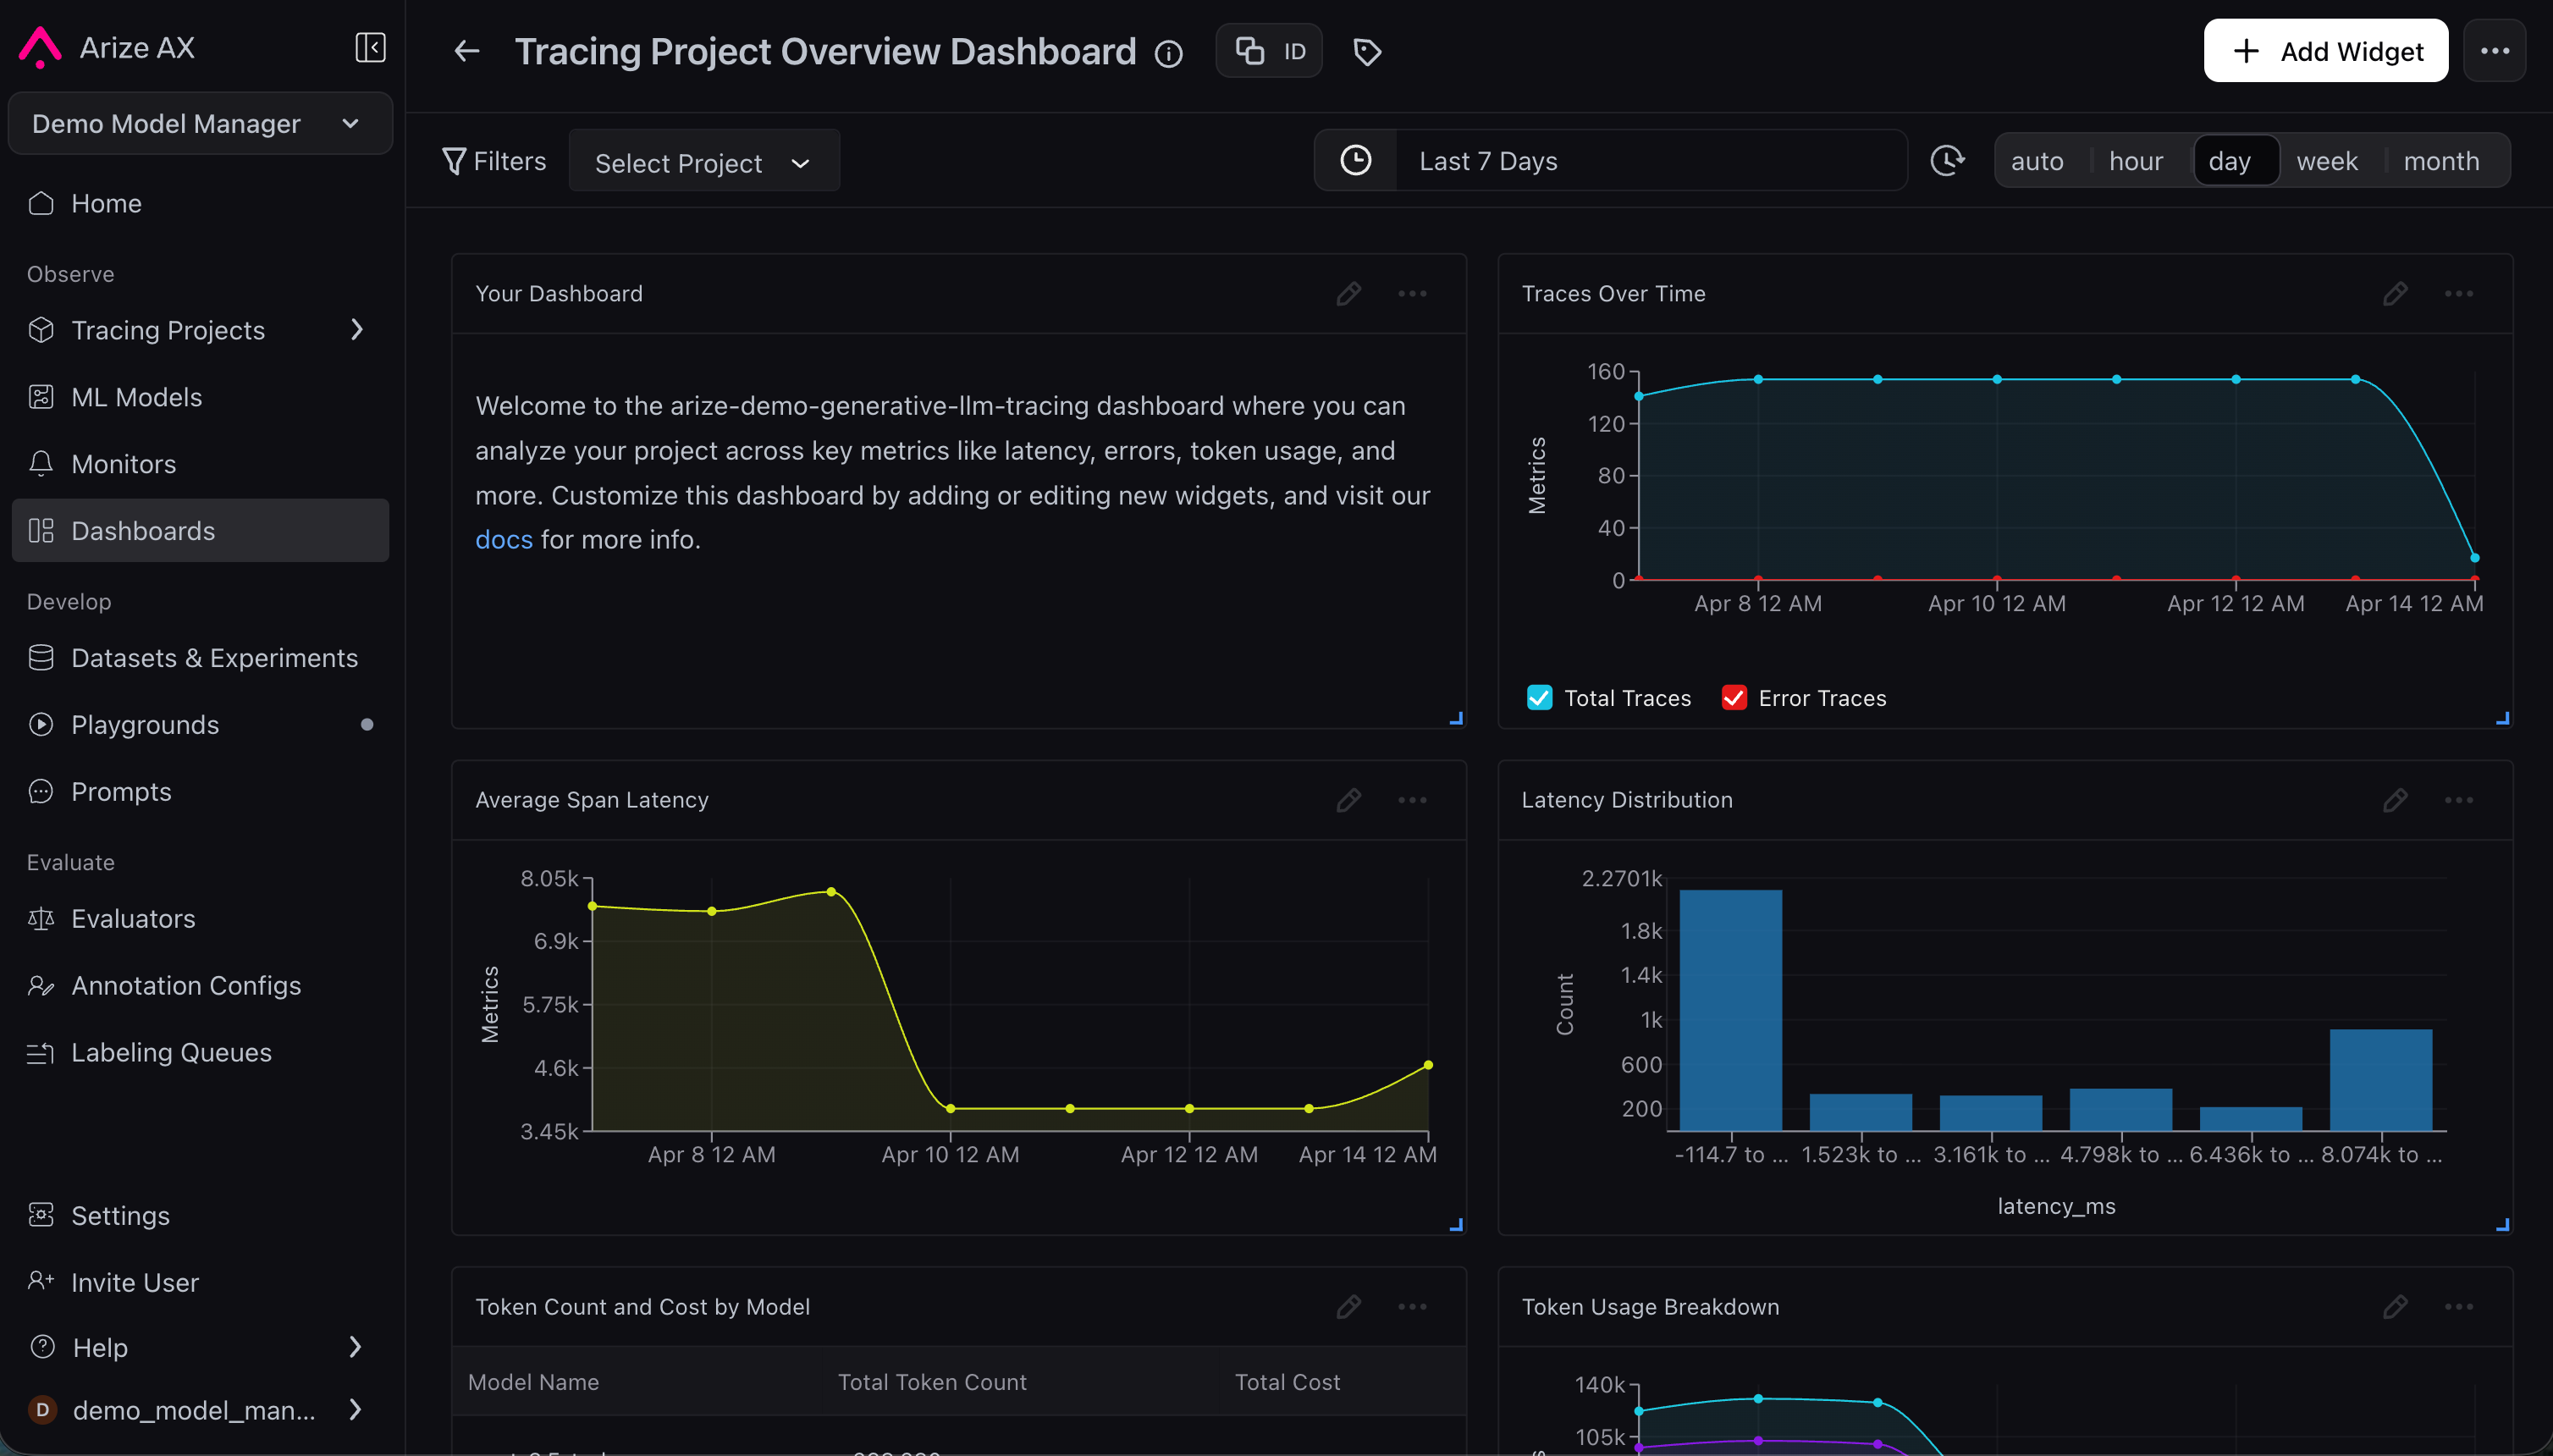Collapse the sidebar panel icon

click(x=370, y=47)
